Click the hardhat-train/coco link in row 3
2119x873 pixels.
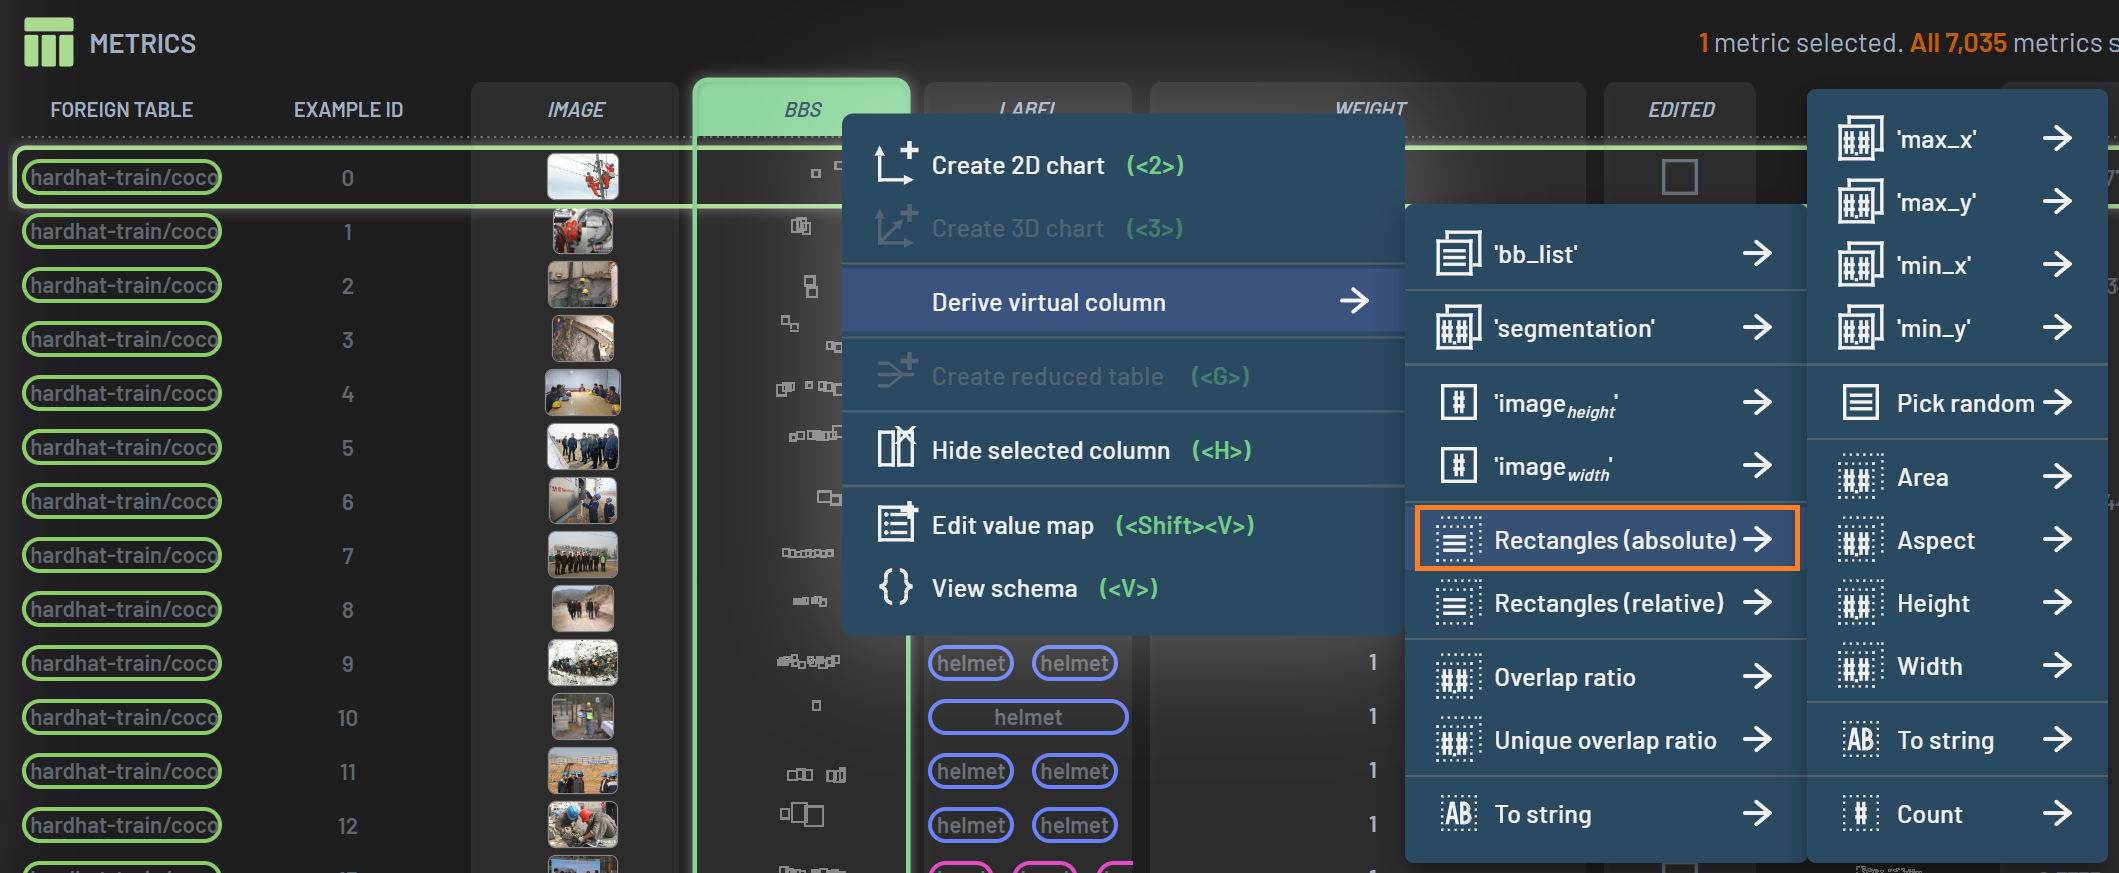[x=122, y=340]
